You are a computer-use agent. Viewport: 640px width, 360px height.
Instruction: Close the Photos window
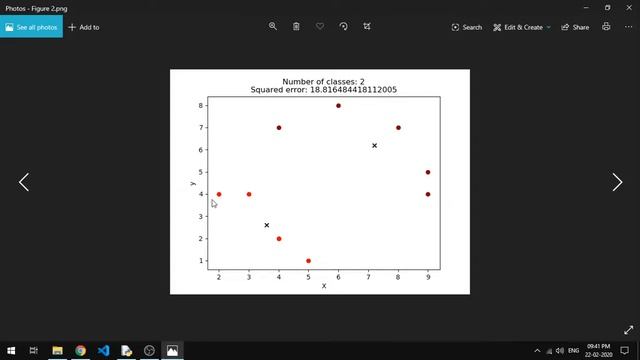629,7
